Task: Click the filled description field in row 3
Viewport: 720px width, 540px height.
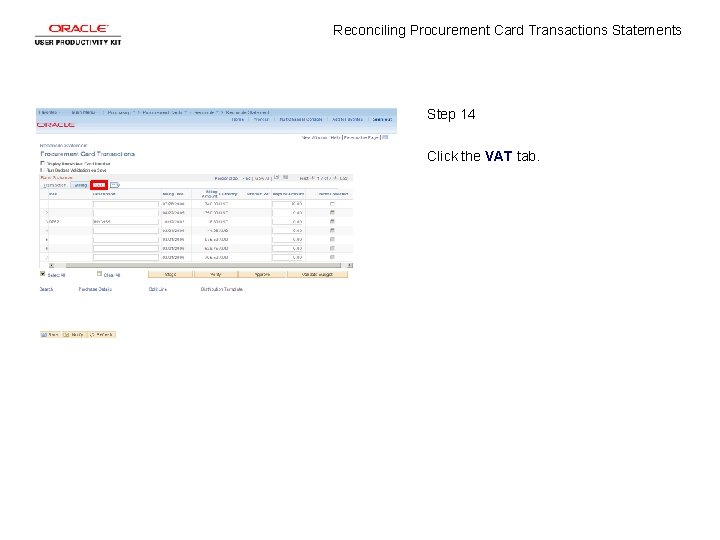Action: 126,221
